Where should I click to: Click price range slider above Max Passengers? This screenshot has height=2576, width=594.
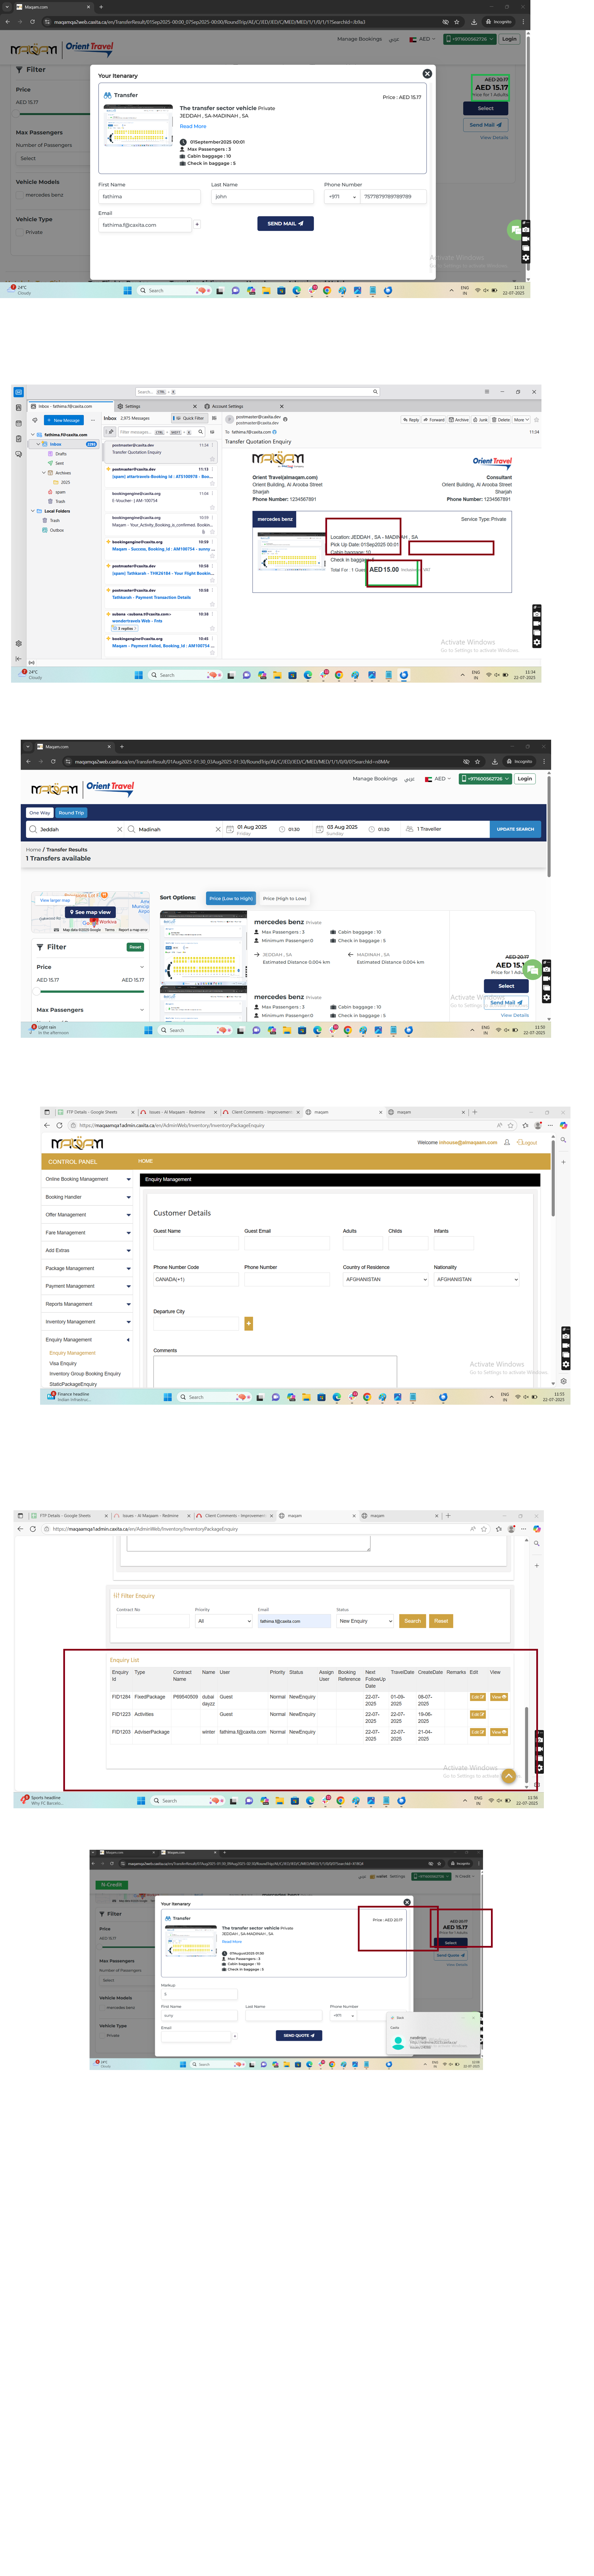tap(90, 991)
